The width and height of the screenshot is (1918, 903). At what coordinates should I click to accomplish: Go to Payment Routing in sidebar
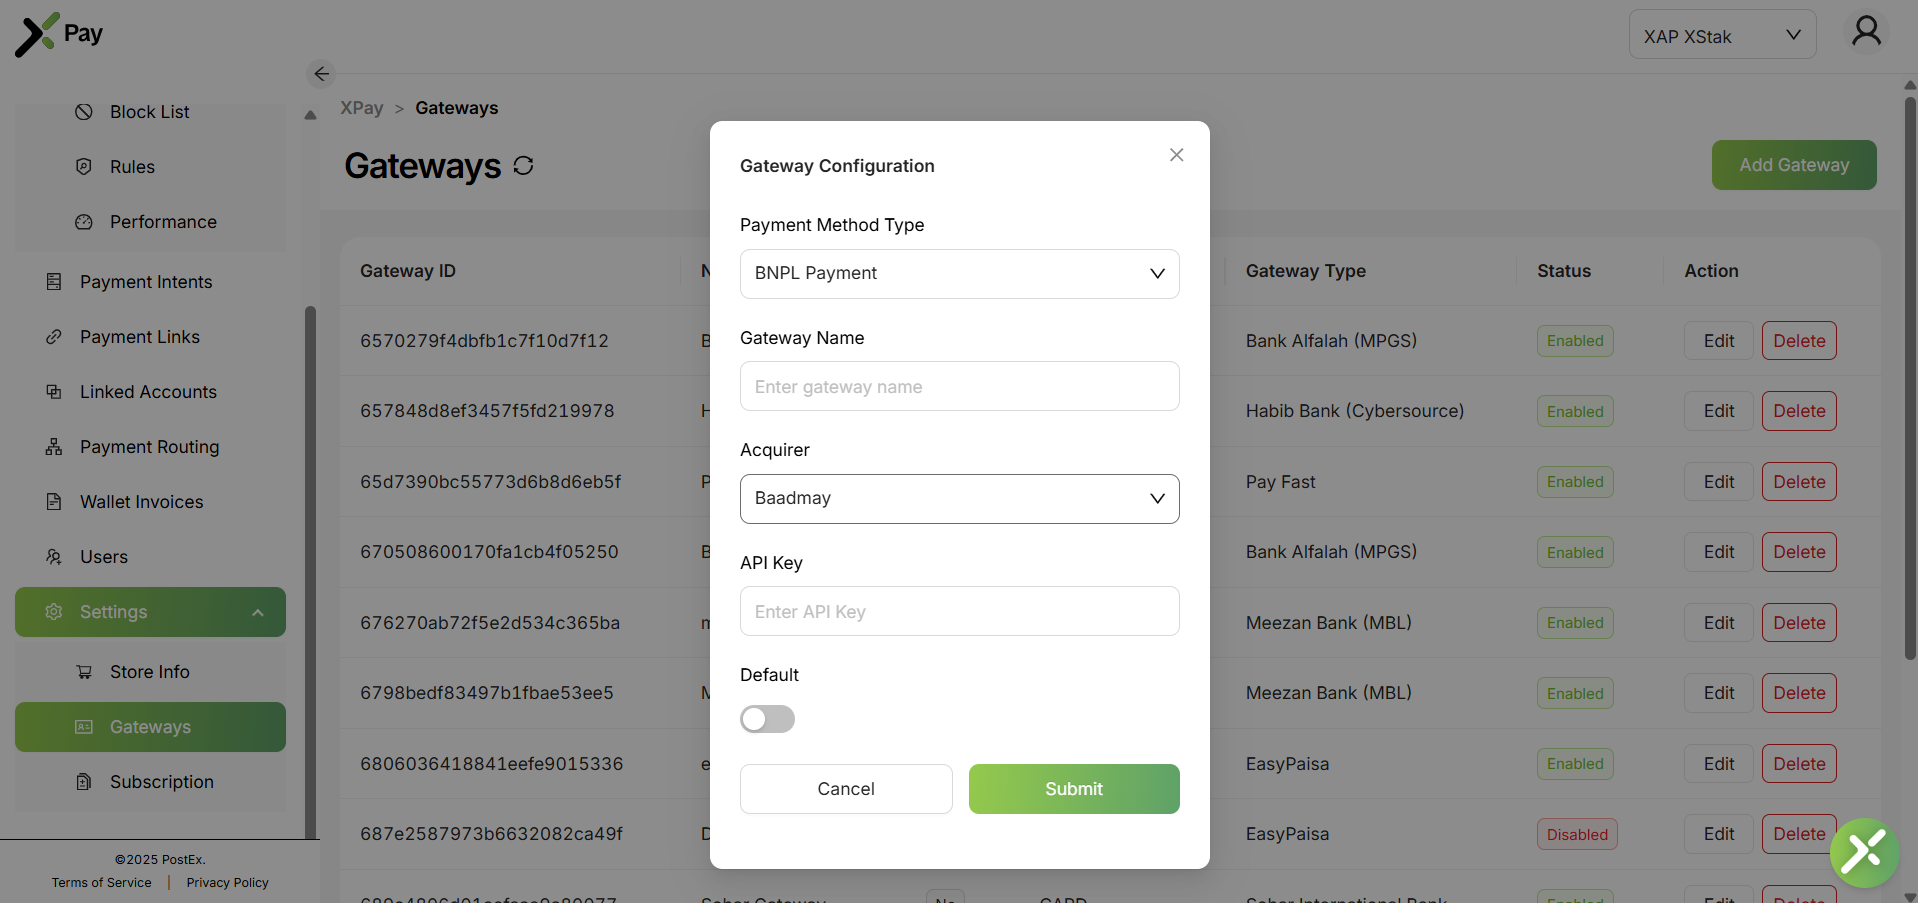click(149, 447)
